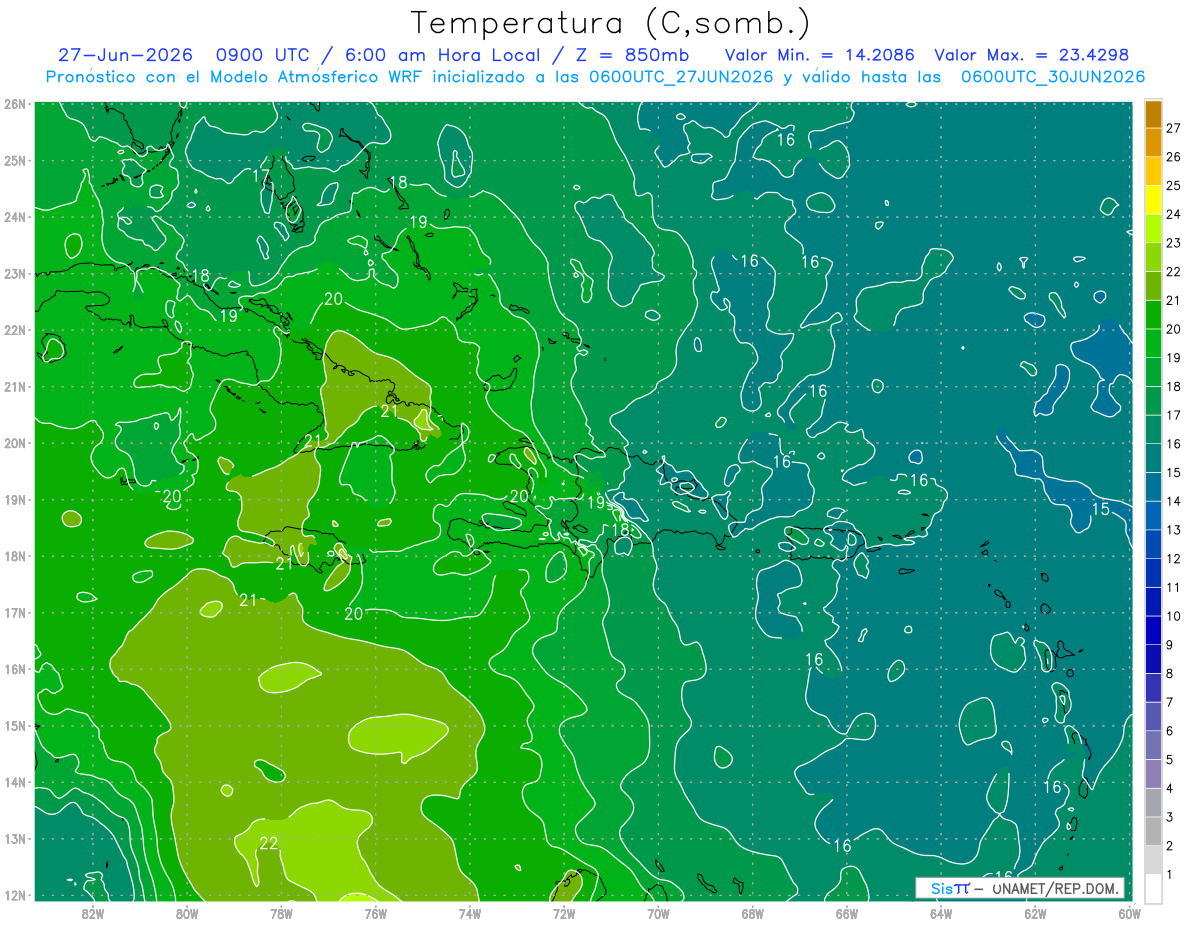Click the color bar label "27"
The image size is (1200, 927).
pos(1174,128)
